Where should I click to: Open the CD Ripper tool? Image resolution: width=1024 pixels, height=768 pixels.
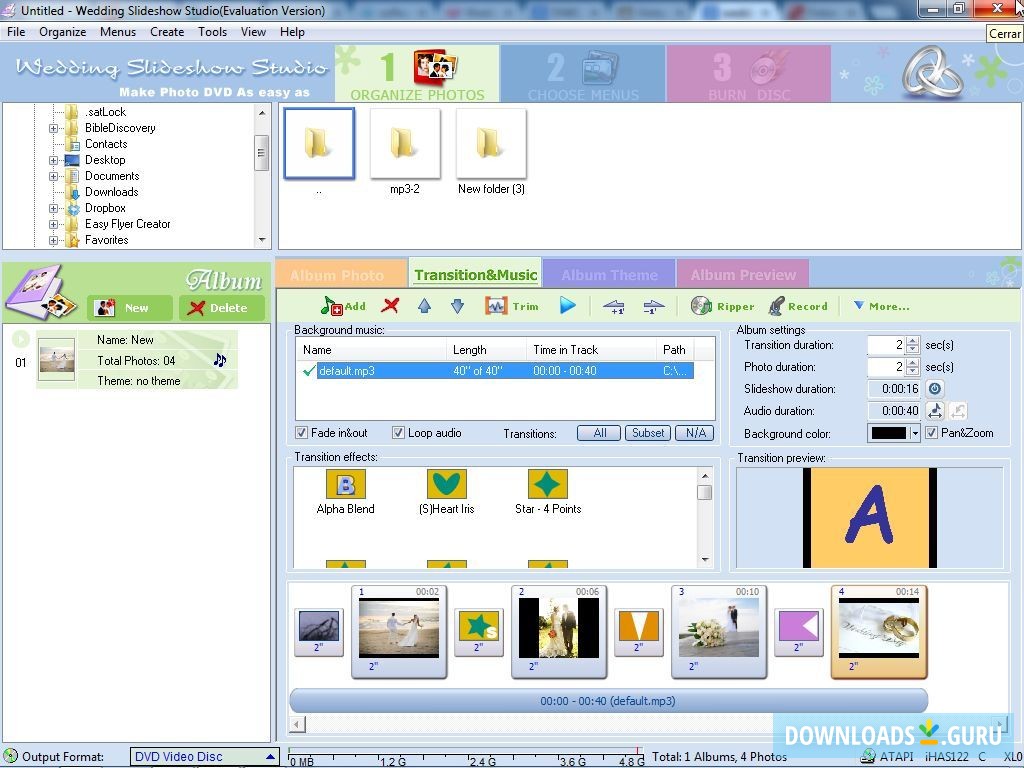[722, 306]
